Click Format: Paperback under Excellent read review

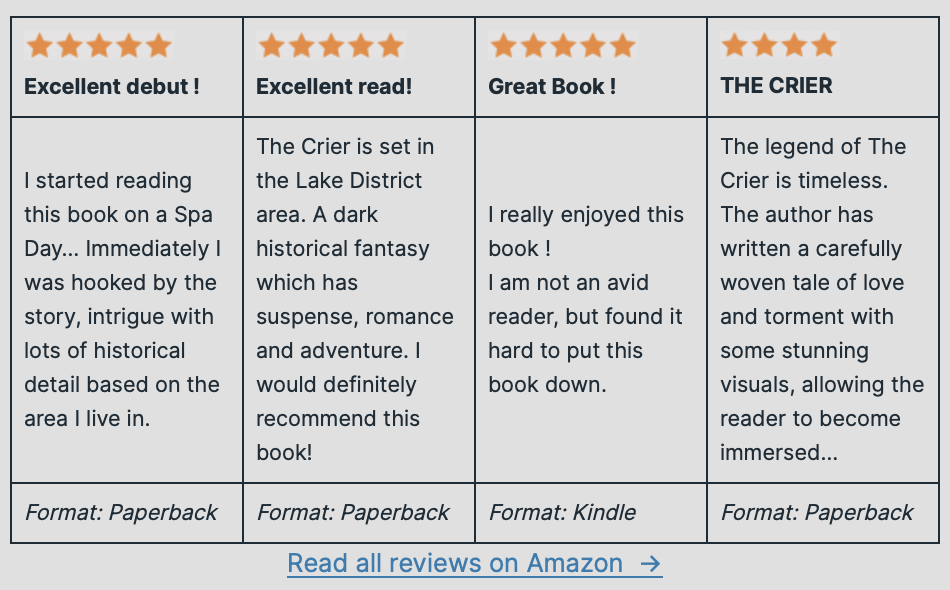tap(353, 513)
